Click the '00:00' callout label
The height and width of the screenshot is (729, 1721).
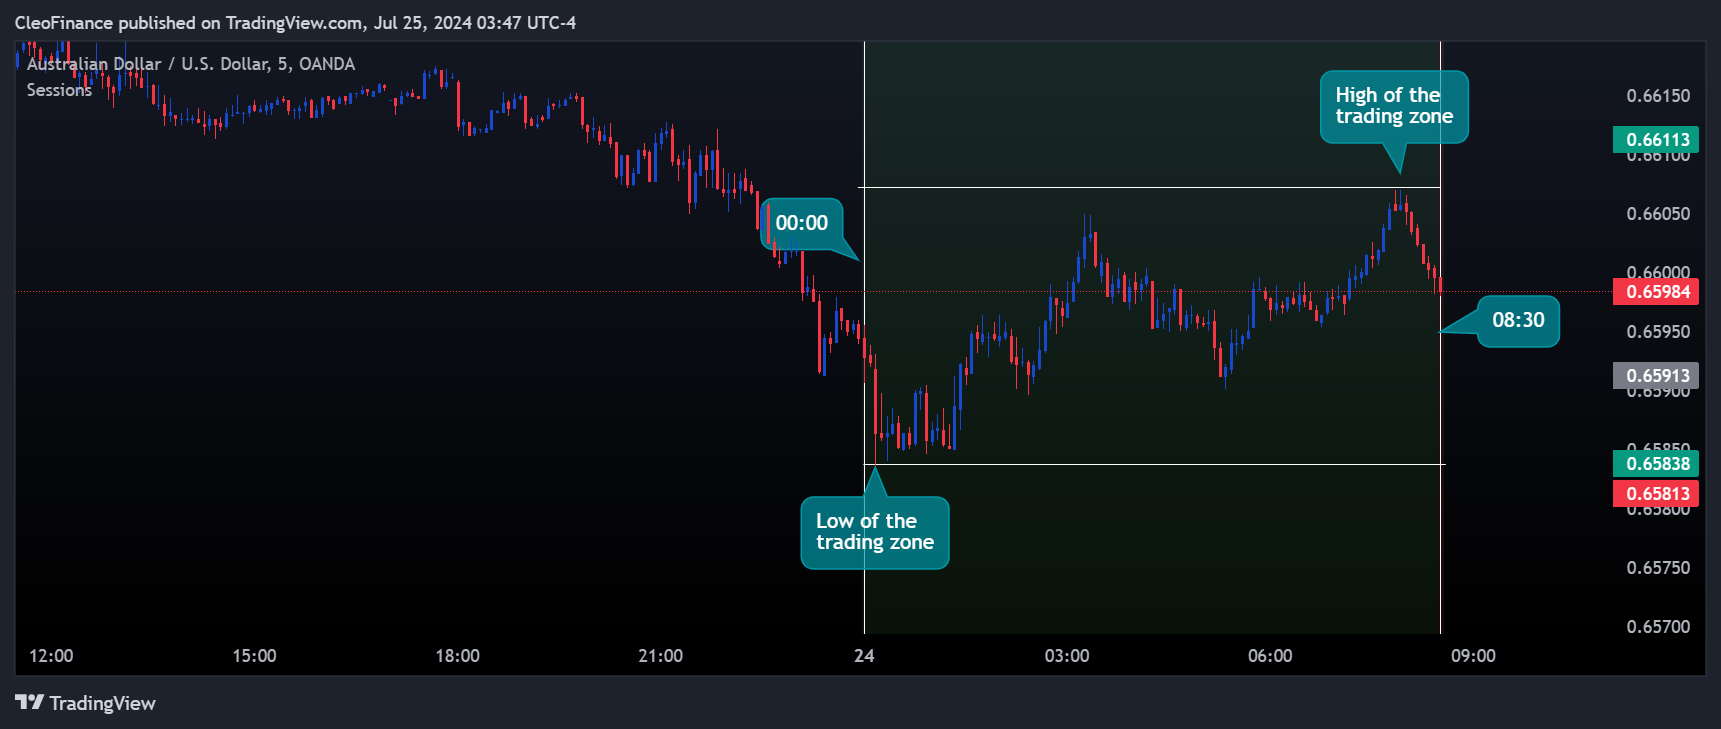(802, 223)
